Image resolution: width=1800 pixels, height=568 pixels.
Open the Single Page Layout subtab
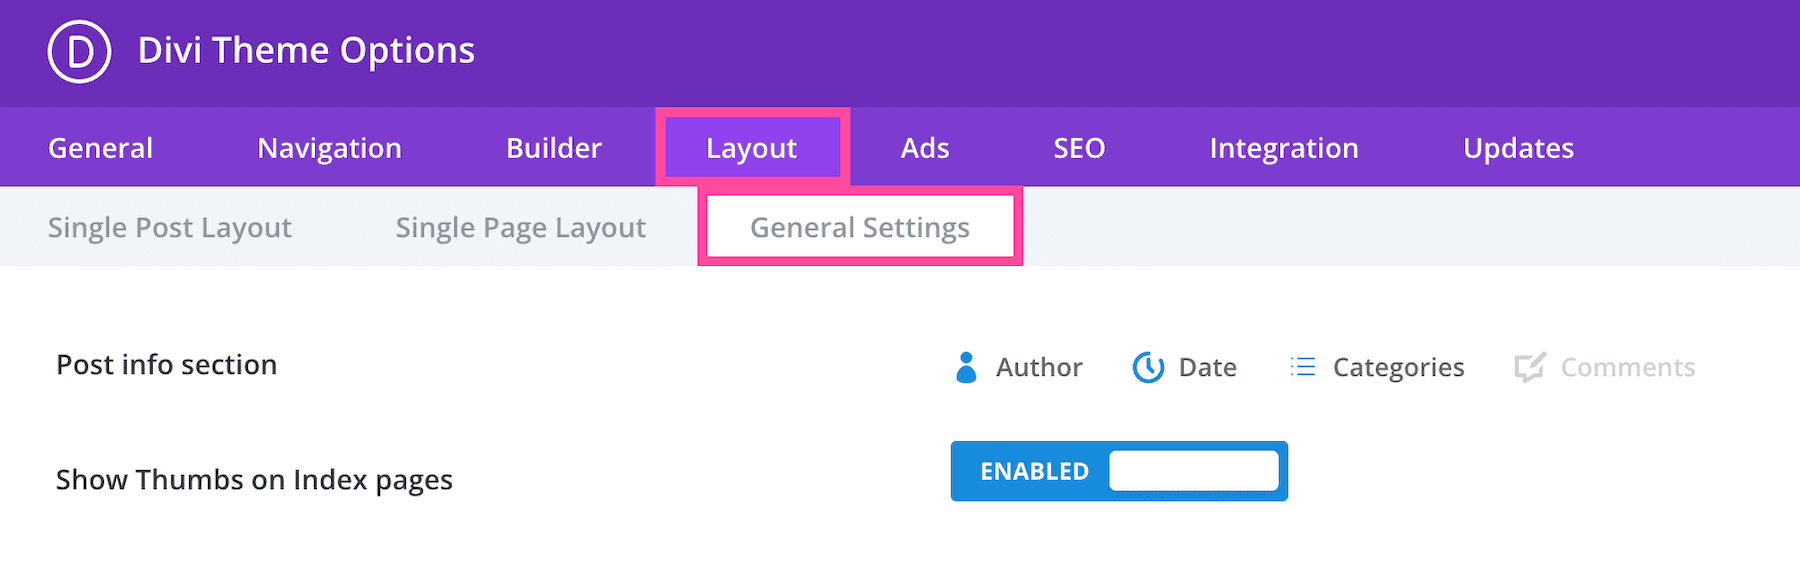pos(521,228)
